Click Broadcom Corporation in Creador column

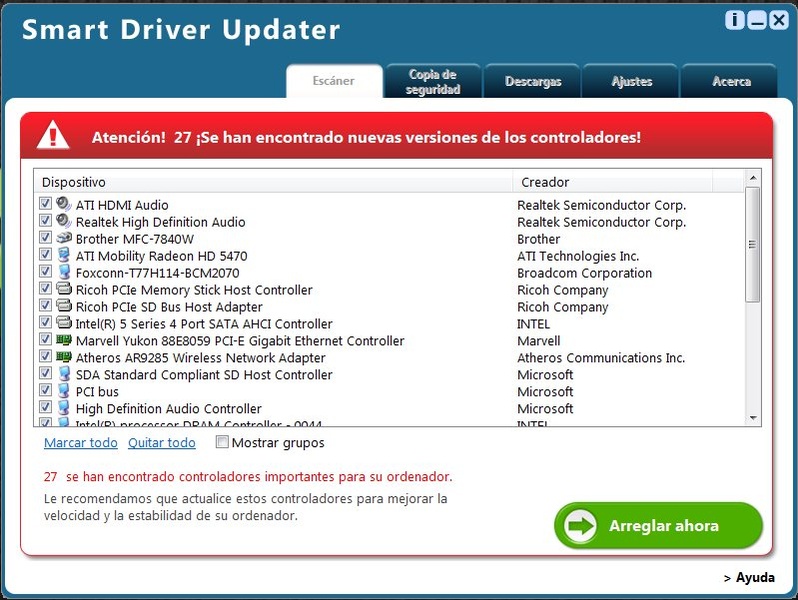584,273
